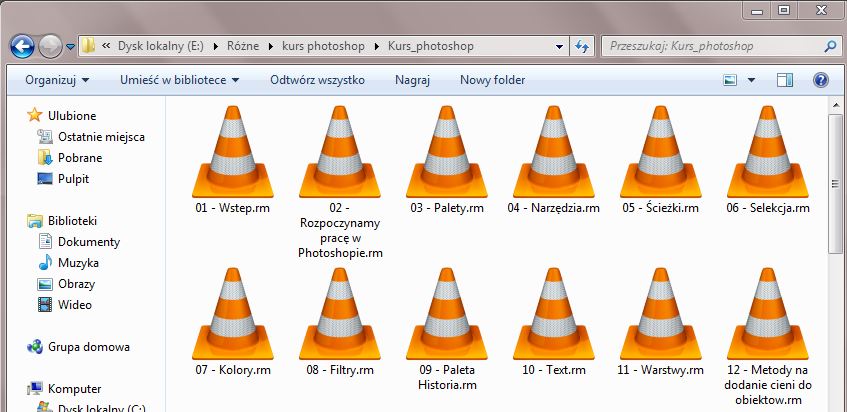847x412 pixels.
Task: Click the file name 07 - Kolory.rm
Action: (233, 370)
